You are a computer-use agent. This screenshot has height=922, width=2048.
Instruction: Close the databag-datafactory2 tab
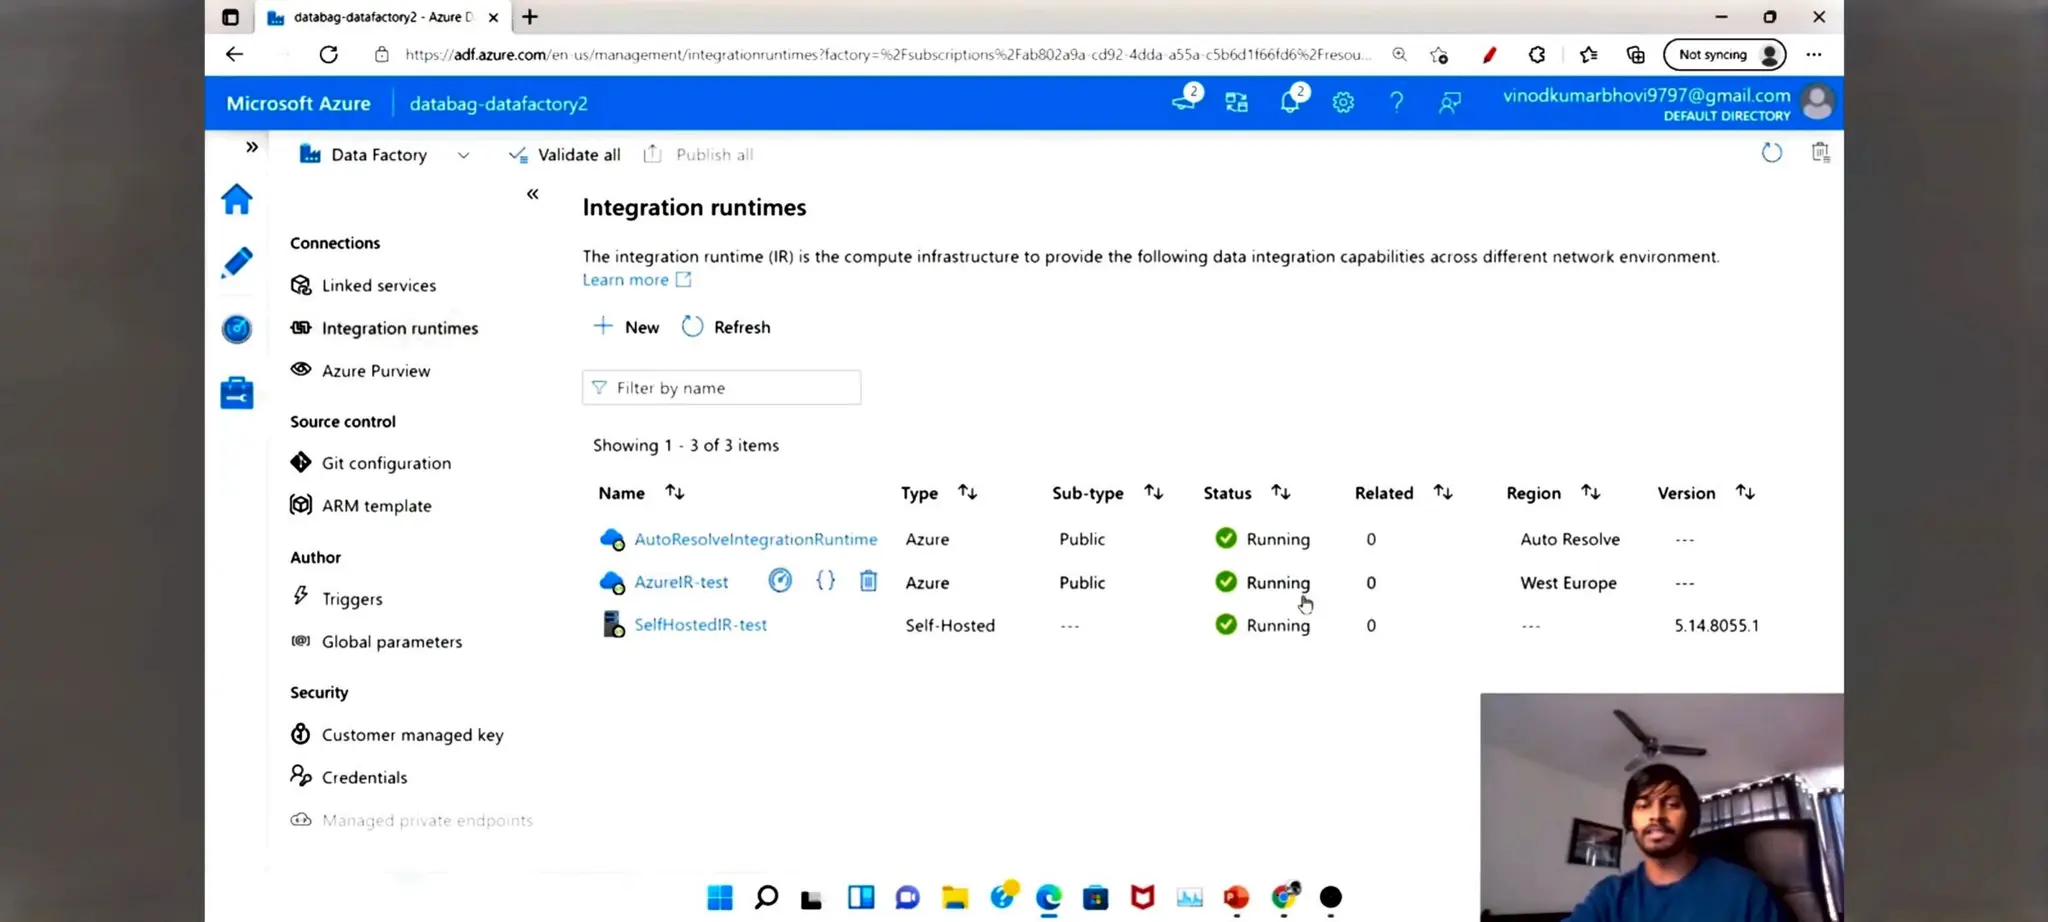(493, 17)
